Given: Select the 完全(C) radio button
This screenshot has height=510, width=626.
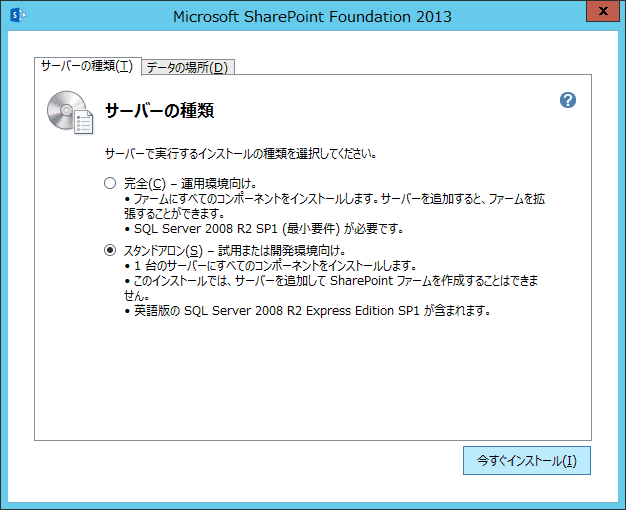Looking at the screenshot, I should (110, 184).
